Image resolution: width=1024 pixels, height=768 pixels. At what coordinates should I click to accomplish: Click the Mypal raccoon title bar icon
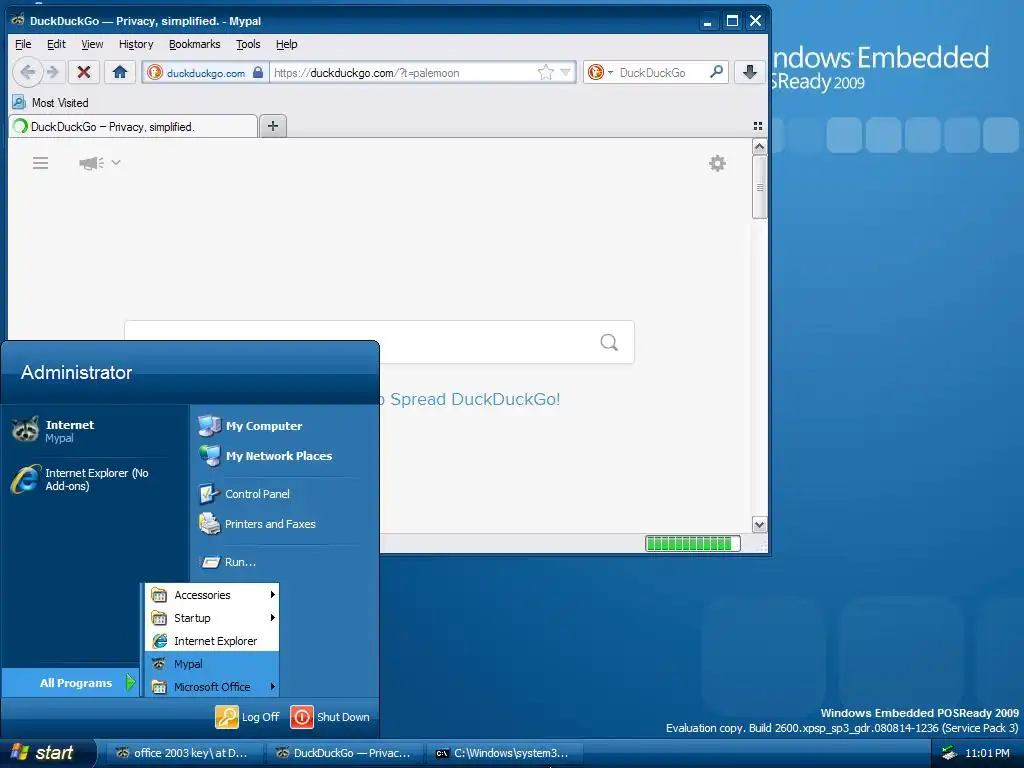point(18,20)
